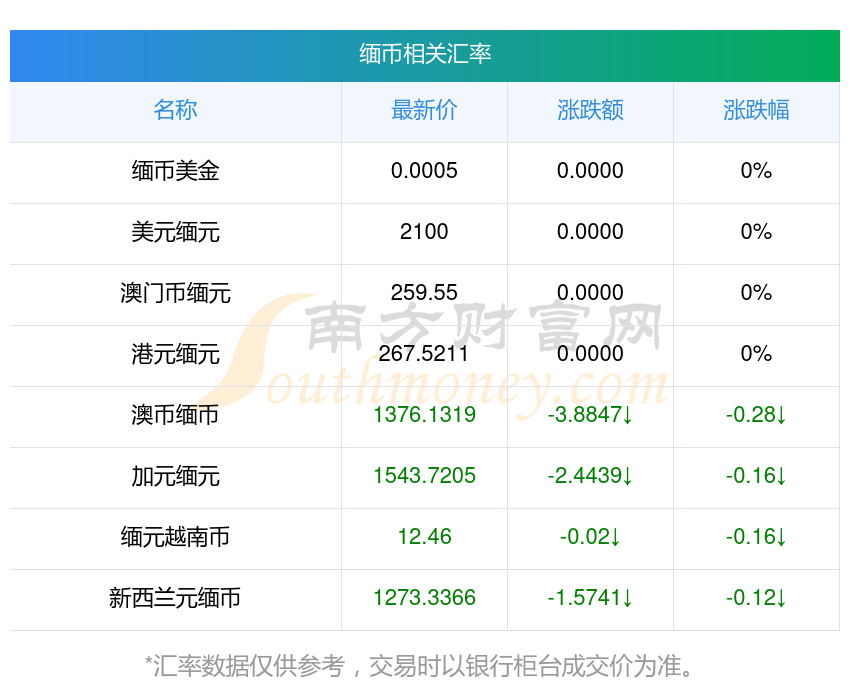Screen dimensions: 850x698
Task: Select the 涨跌幅 column header
Action: [x=756, y=110]
